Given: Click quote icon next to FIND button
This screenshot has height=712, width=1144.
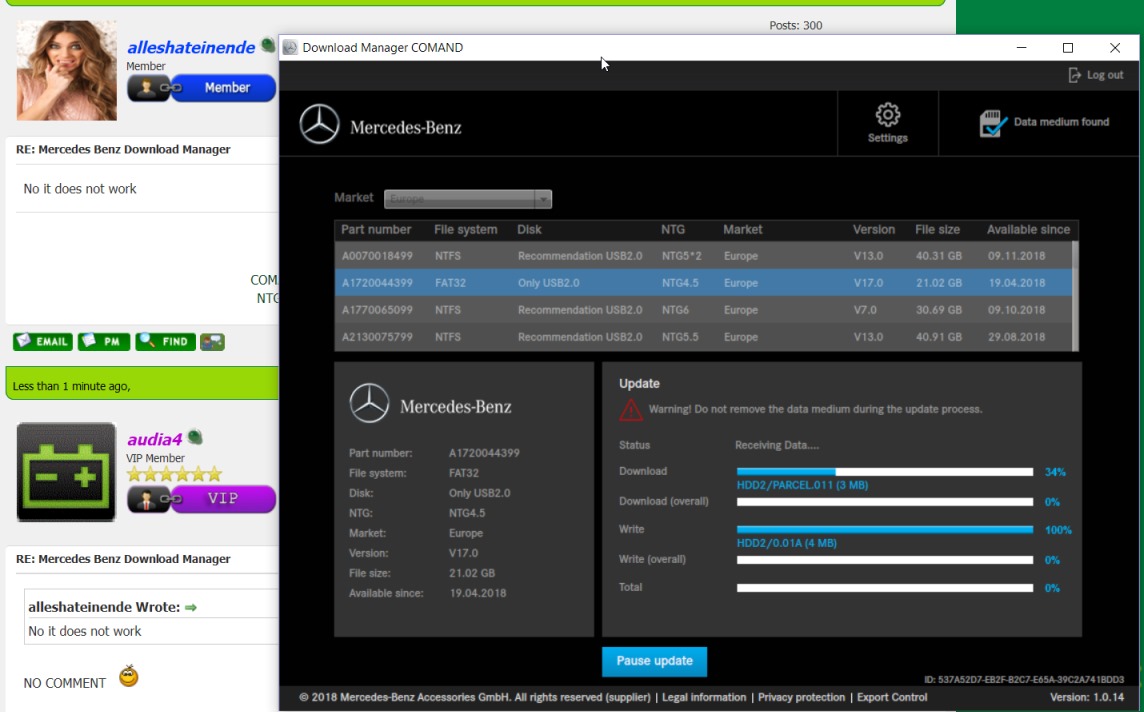Looking at the screenshot, I should (212, 341).
